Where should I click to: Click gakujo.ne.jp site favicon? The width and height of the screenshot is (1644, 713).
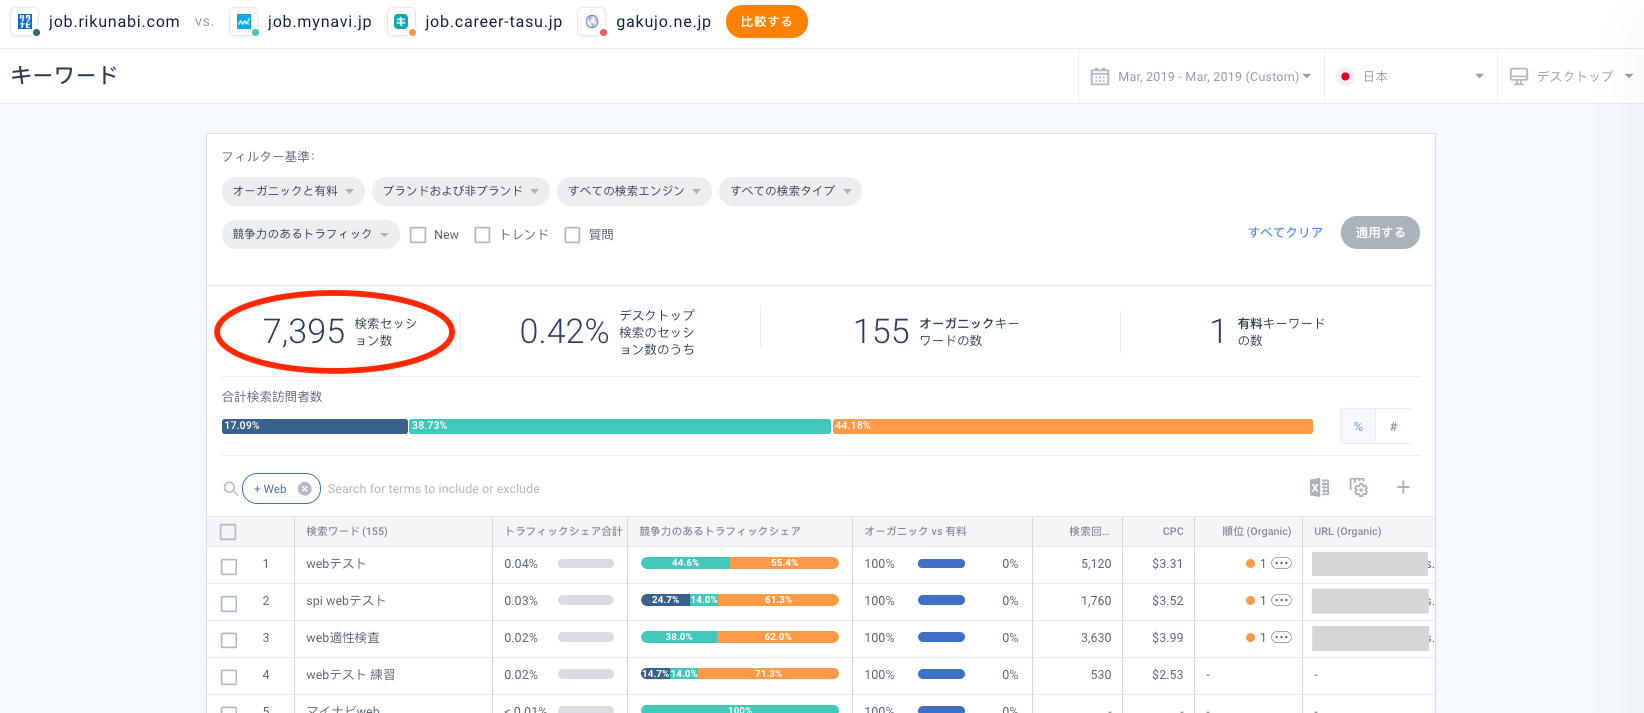click(592, 21)
